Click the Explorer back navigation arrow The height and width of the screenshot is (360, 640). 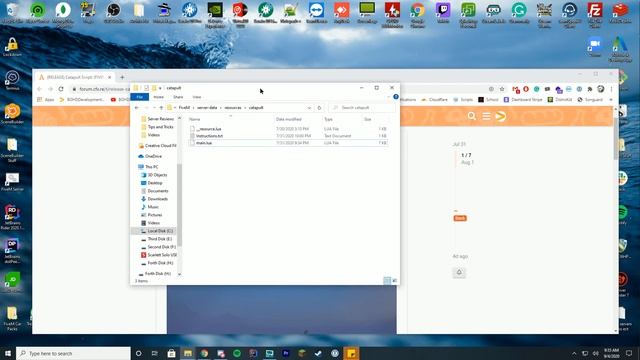pyautogui.click(x=137, y=108)
